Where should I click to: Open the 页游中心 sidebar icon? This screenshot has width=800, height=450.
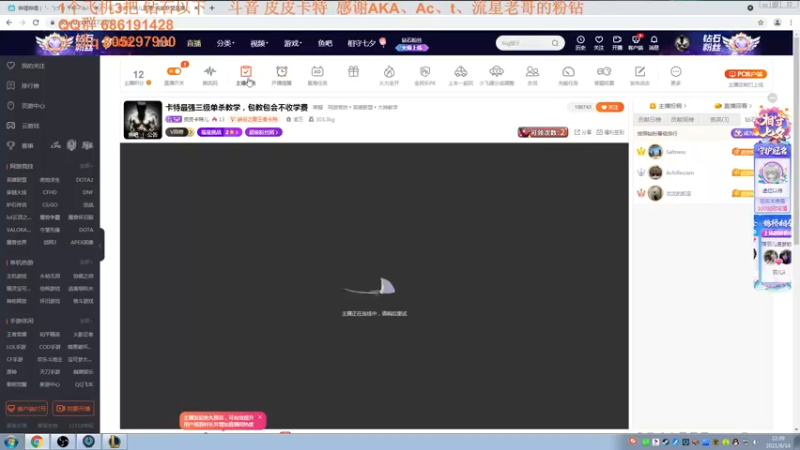click(11, 106)
